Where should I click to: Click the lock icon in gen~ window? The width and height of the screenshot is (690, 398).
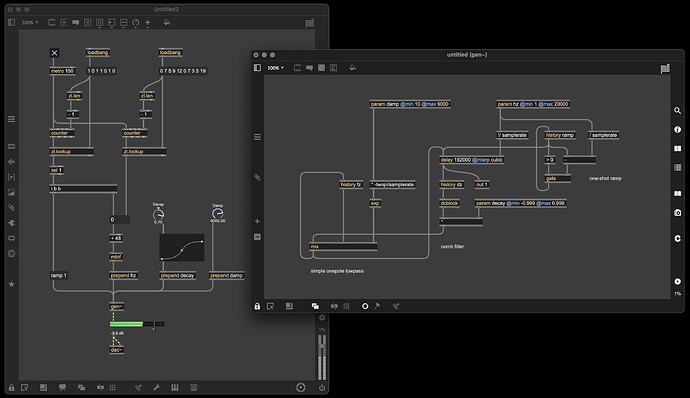click(257, 306)
